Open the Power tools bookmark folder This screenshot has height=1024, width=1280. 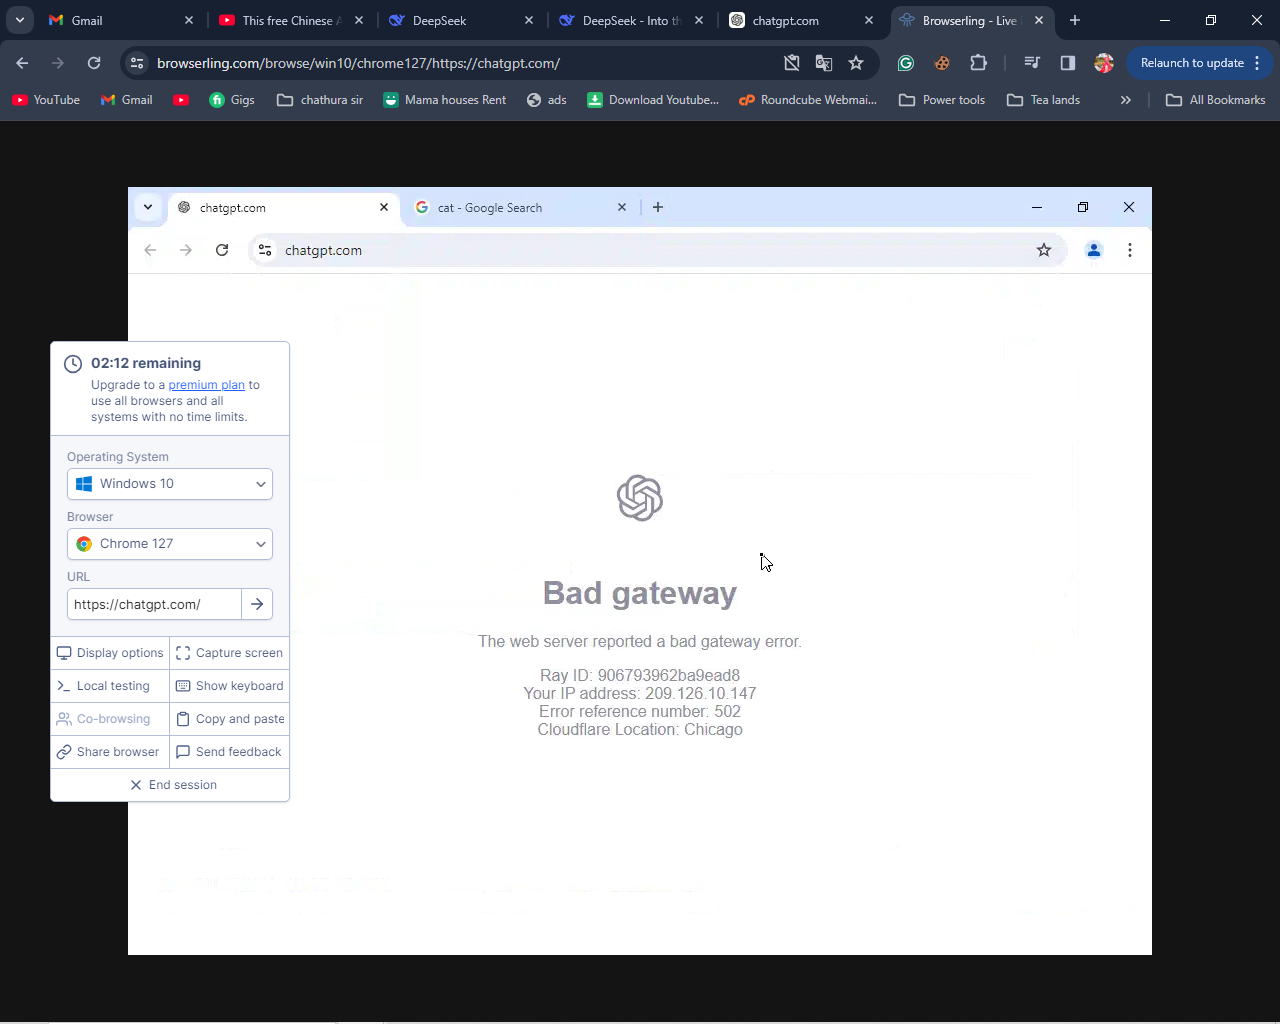coord(942,100)
